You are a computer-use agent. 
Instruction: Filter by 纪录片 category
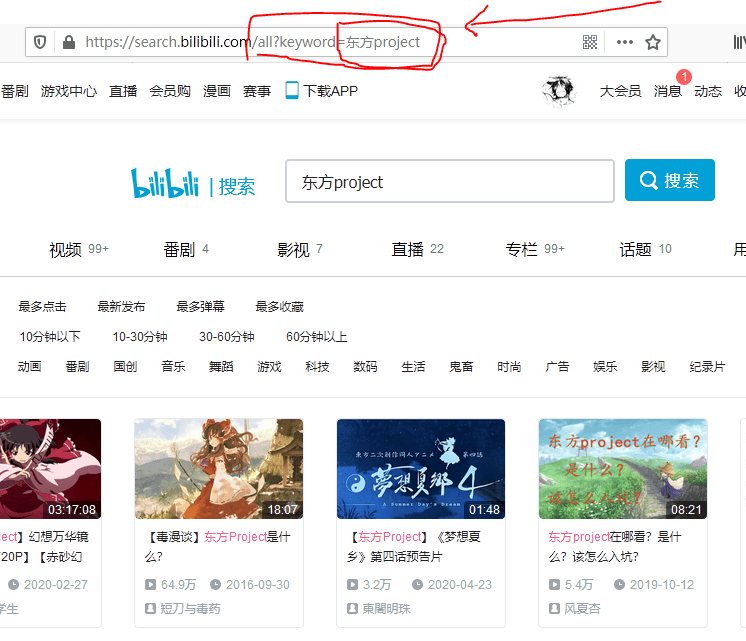[707, 366]
